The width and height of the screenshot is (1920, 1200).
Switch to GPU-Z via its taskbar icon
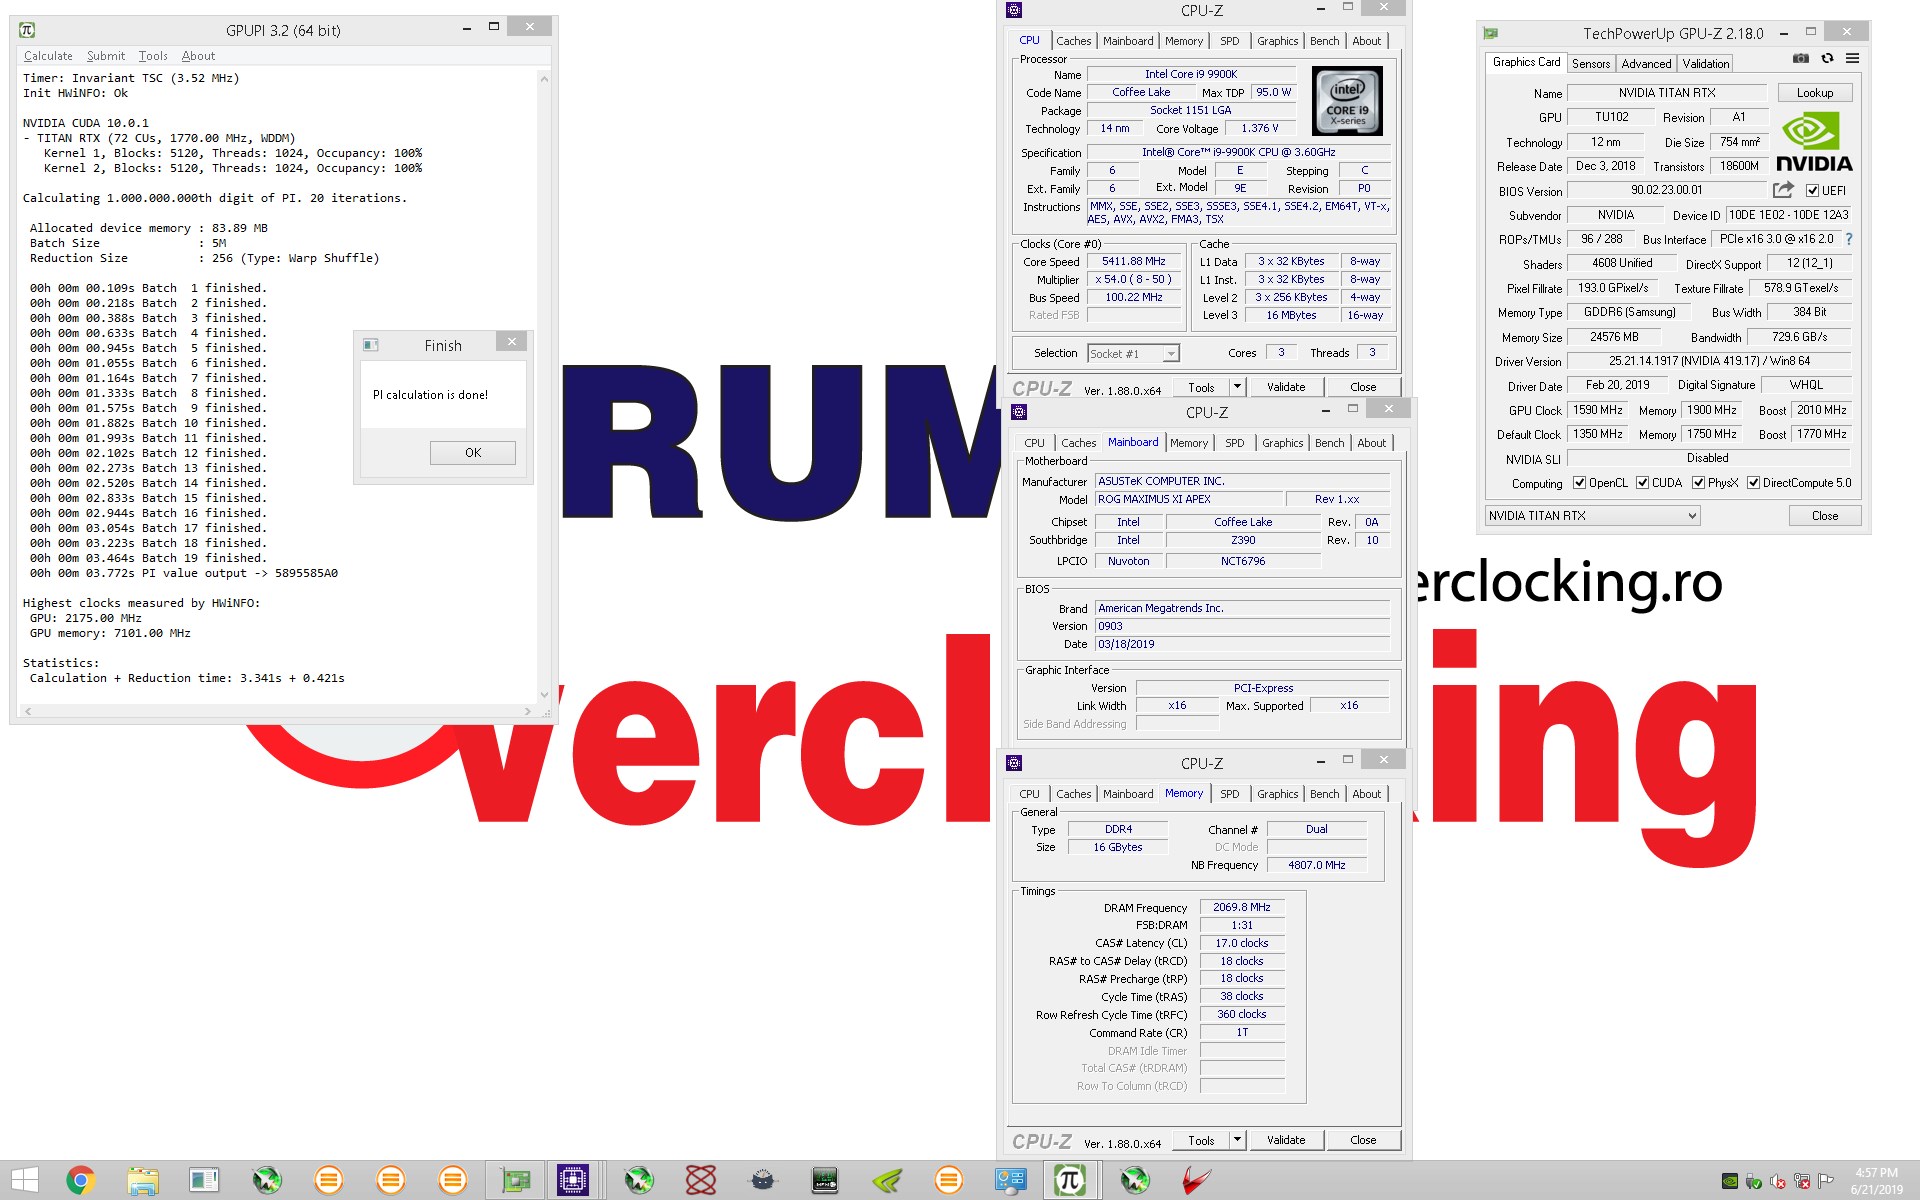(515, 1181)
